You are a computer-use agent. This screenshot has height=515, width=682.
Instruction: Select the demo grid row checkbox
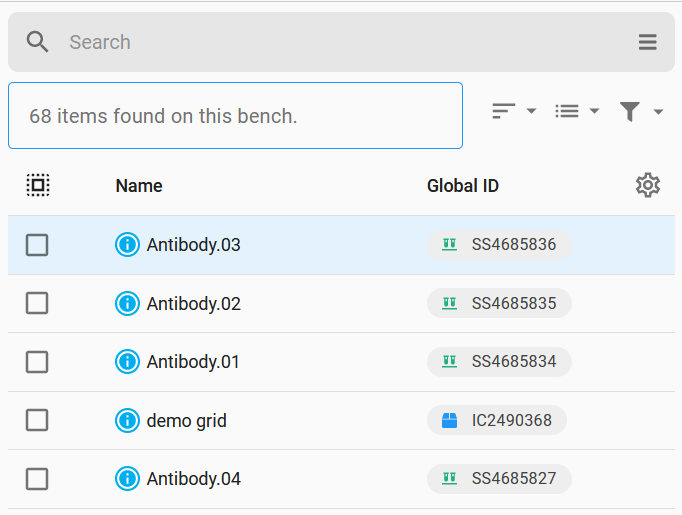tap(37, 420)
